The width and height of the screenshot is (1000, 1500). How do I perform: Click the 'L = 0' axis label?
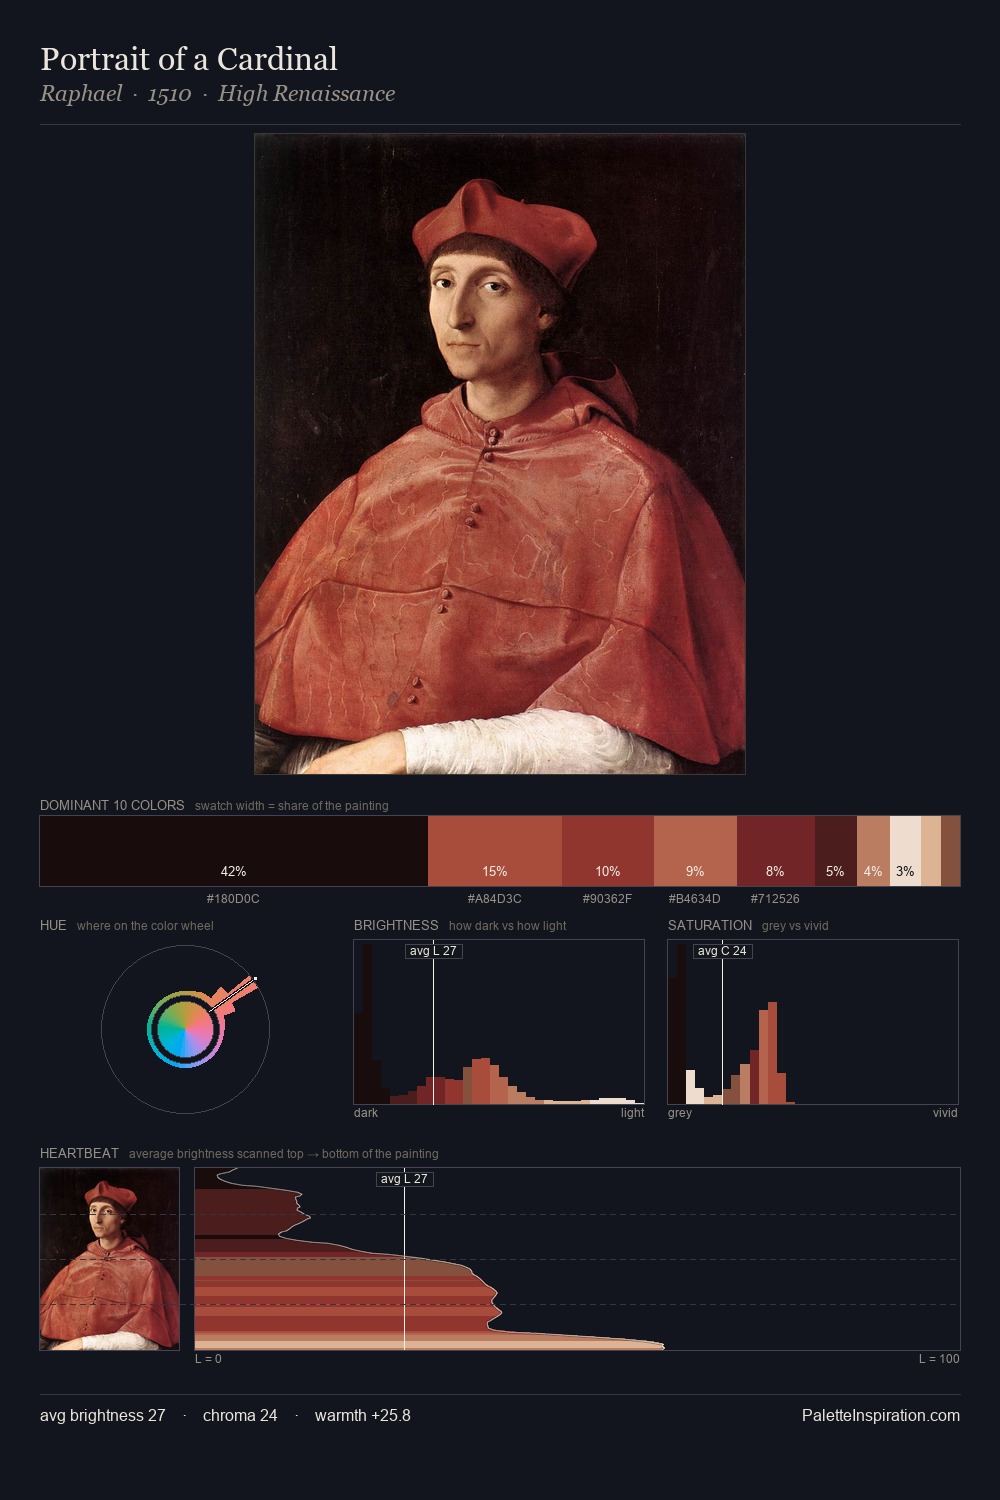click(x=208, y=1359)
